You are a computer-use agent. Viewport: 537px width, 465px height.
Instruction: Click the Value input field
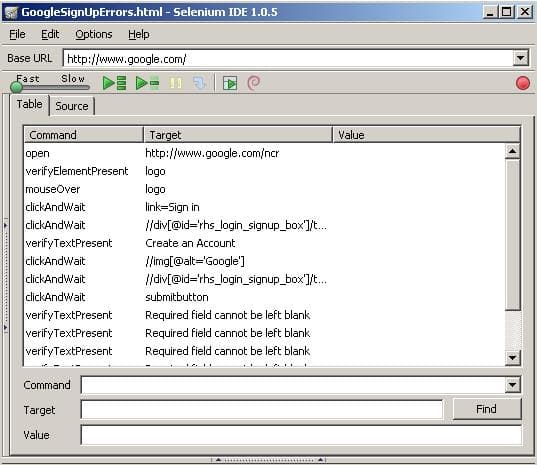coord(301,435)
